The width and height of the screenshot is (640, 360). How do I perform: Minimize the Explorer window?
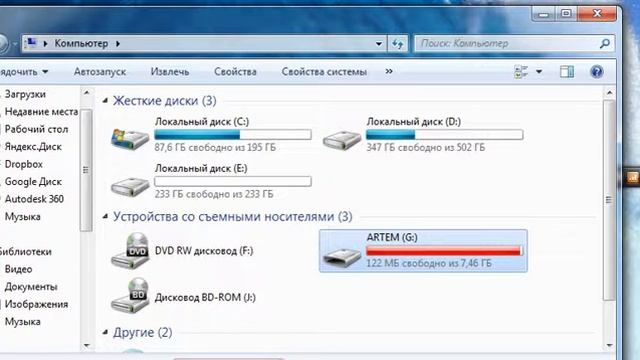543,13
